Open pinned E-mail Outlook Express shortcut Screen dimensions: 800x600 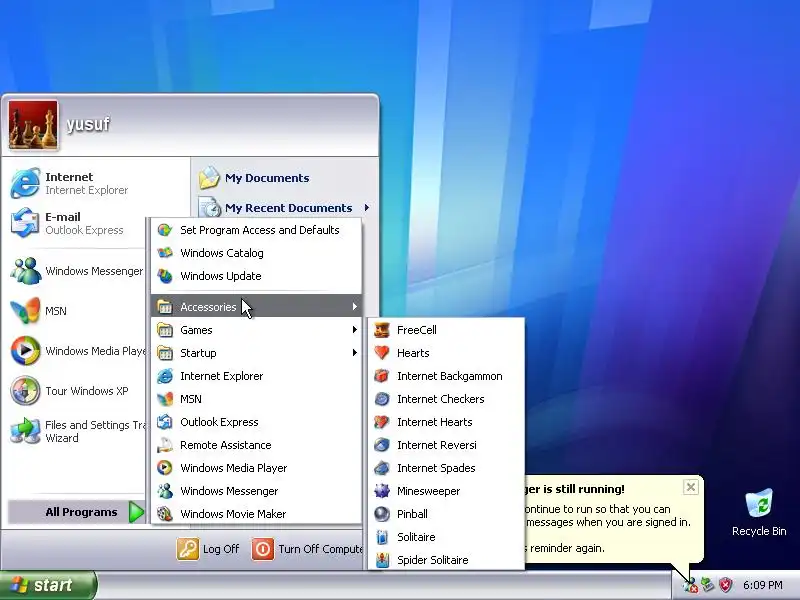tap(77, 223)
